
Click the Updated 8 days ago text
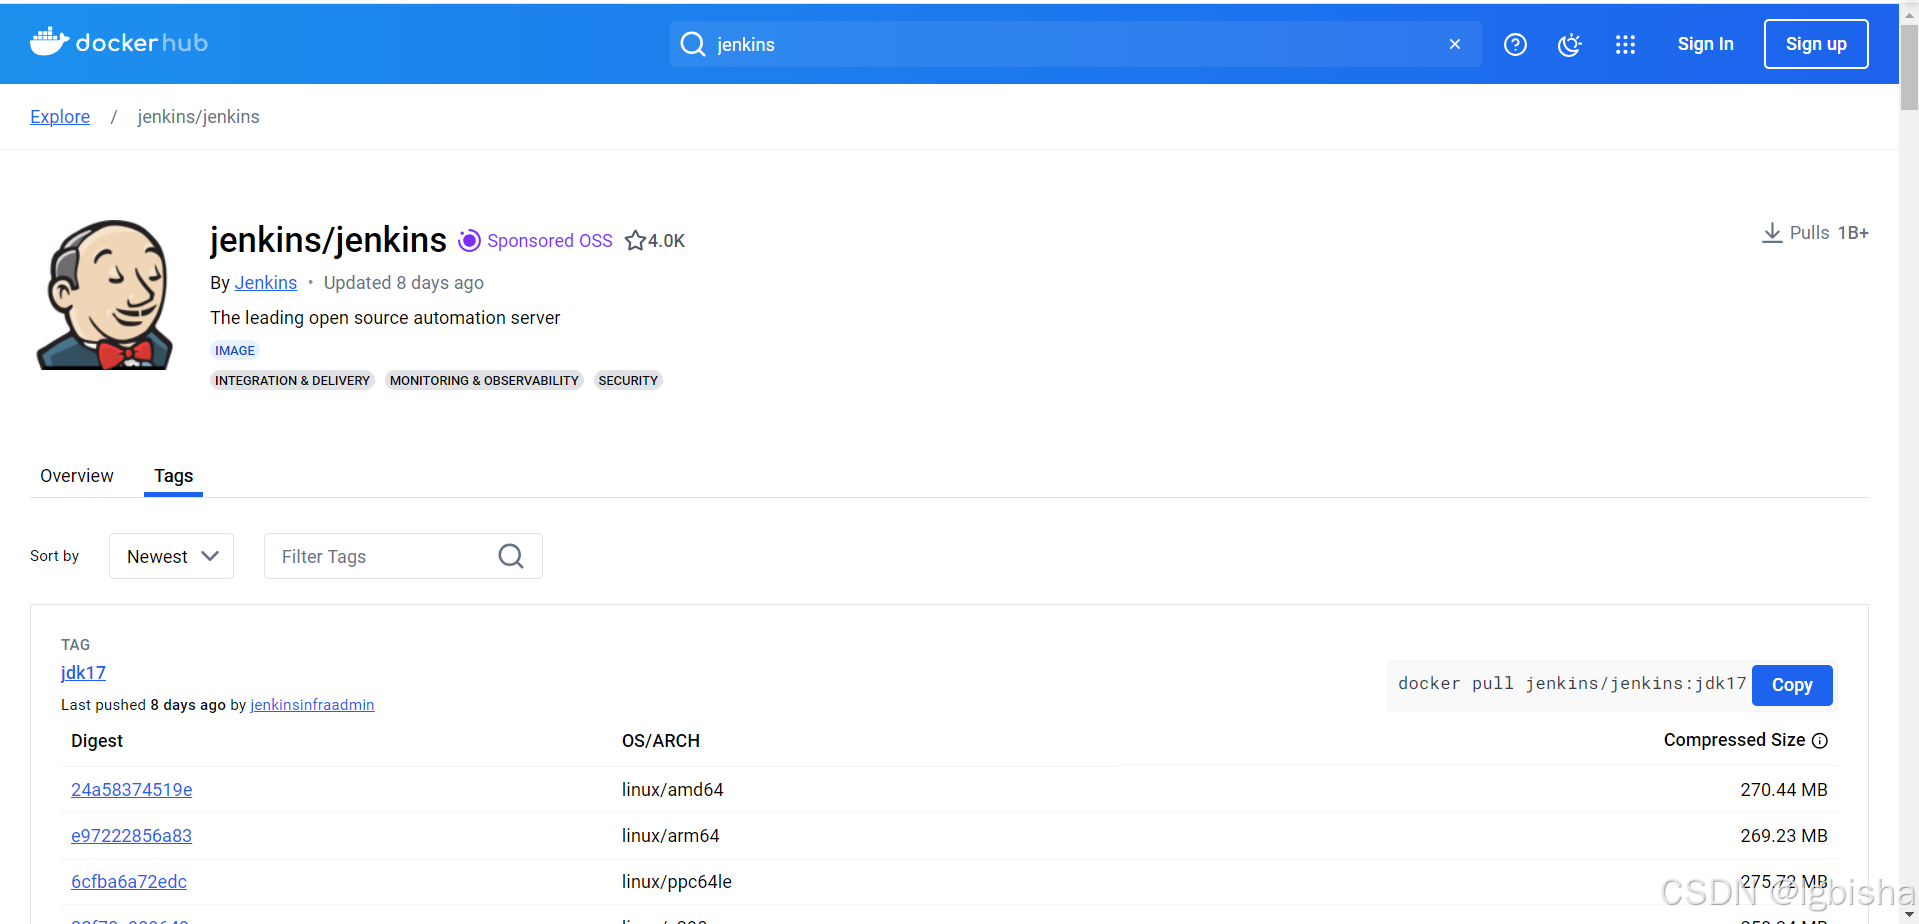[x=404, y=283]
